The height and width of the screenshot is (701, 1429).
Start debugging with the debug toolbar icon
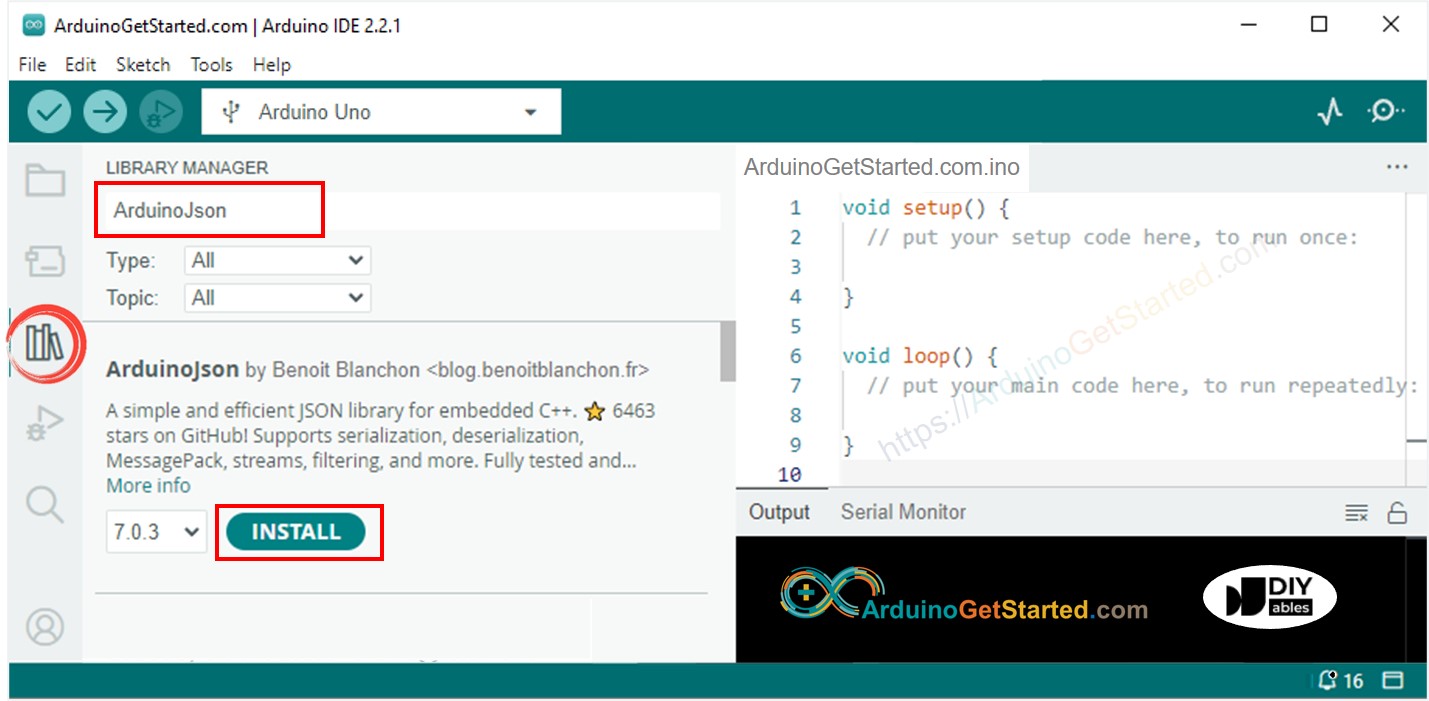(160, 111)
